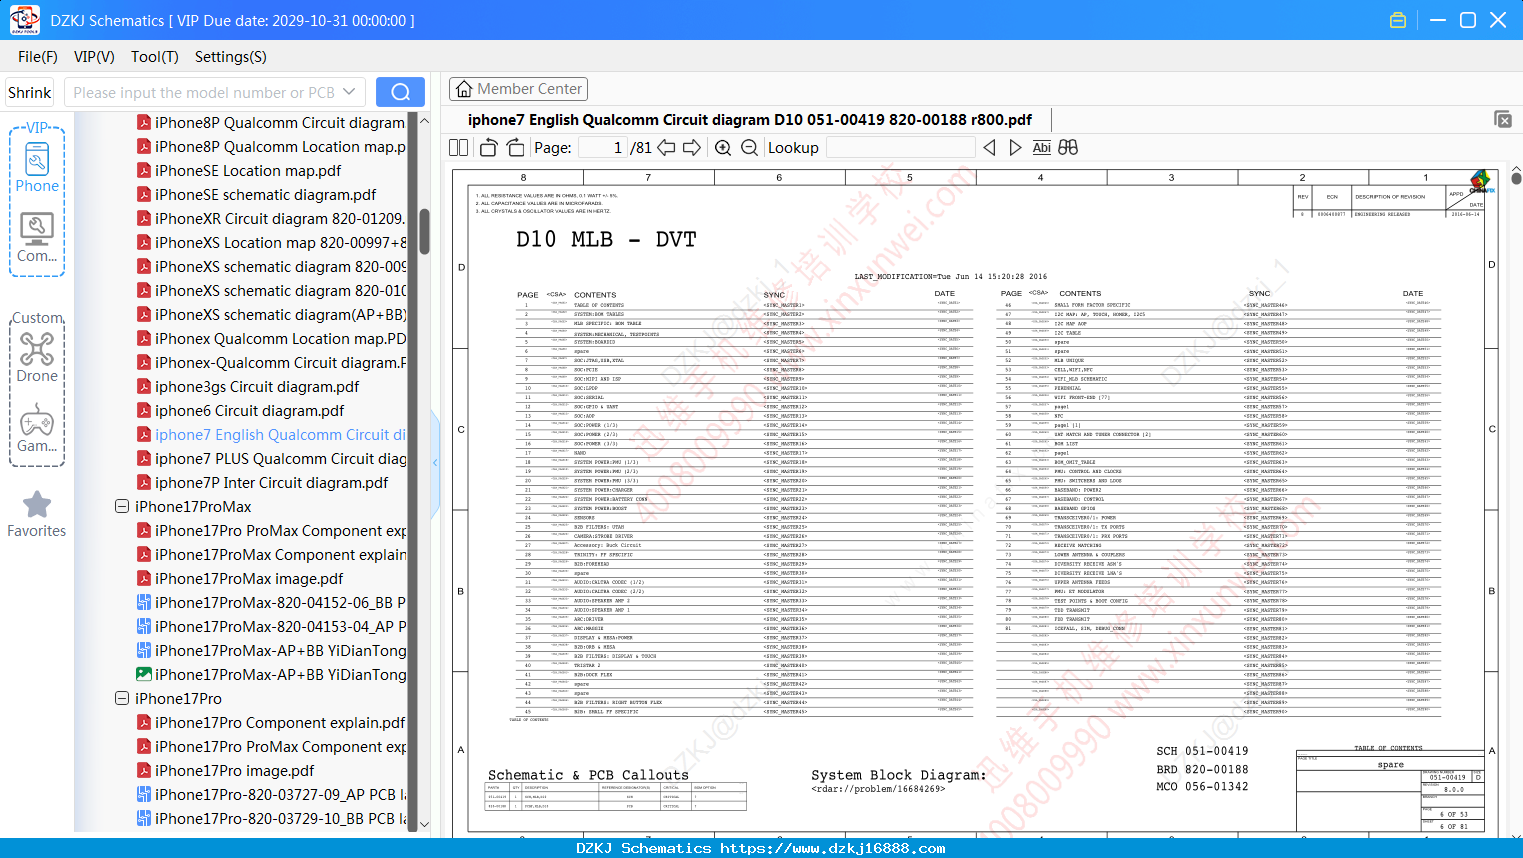The image size is (1523, 858).
Task: Collapse the iPhone17Pro folder
Action: (122, 699)
